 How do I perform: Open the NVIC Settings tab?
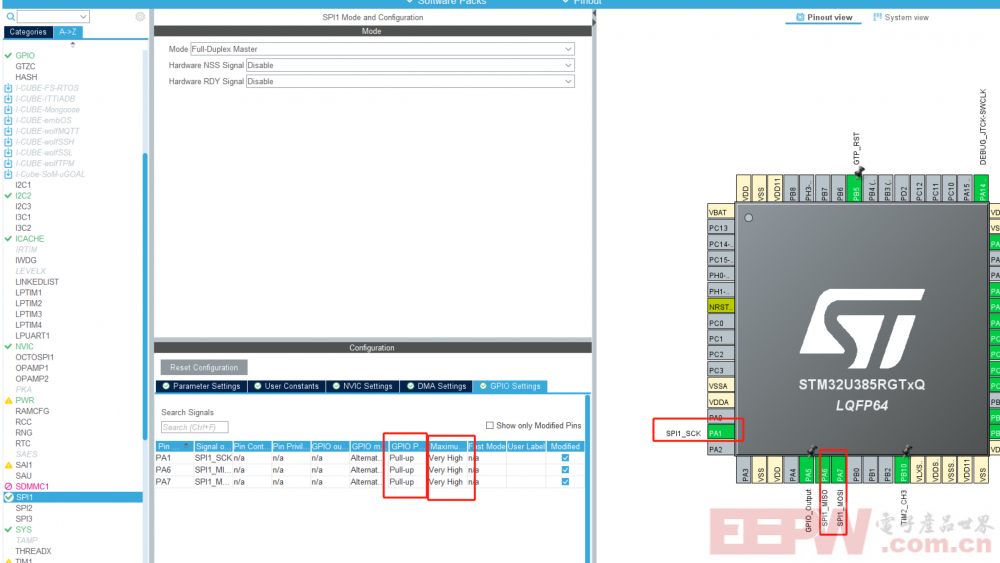(x=362, y=386)
